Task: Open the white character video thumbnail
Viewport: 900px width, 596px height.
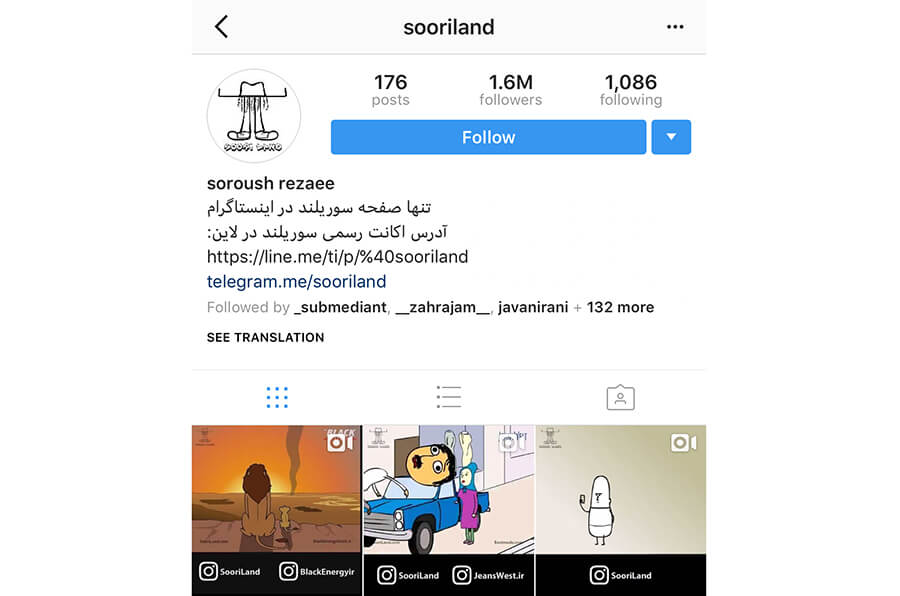Action: pyautogui.click(x=621, y=510)
